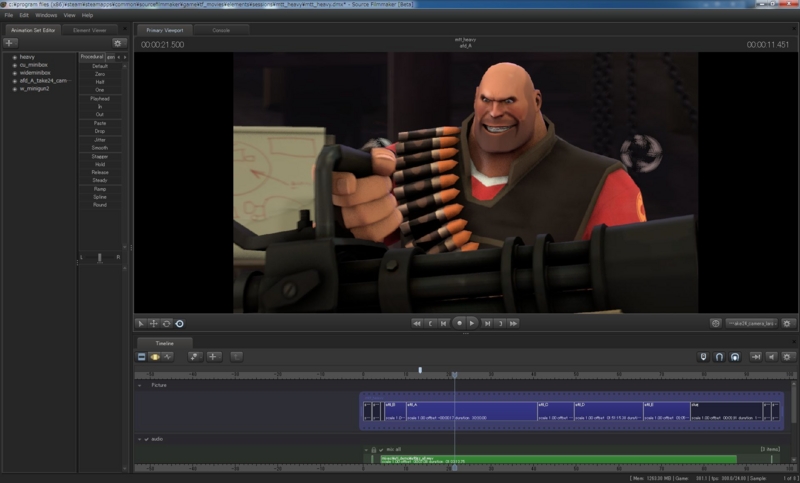
Task: Click the bookmark tool in the timeline toolbar
Action: click(x=195, y=357)
